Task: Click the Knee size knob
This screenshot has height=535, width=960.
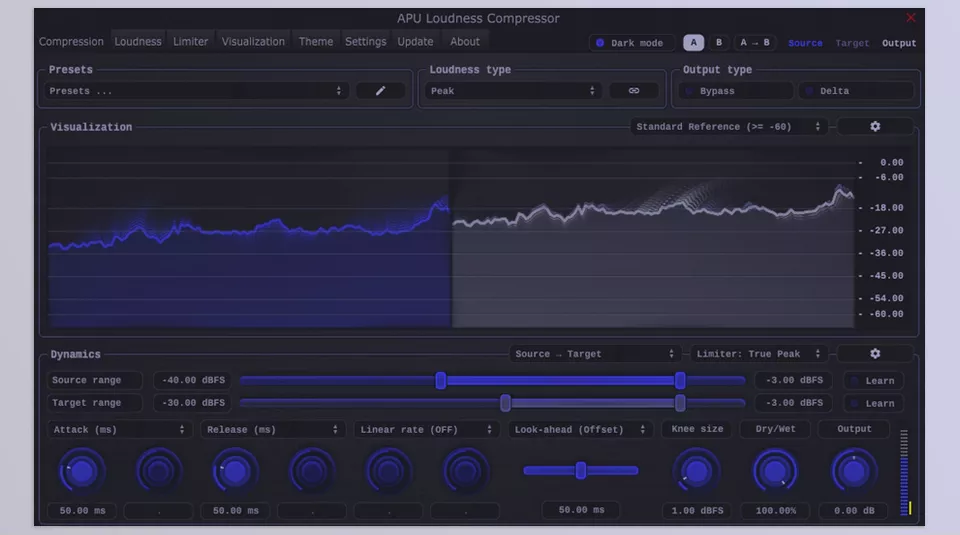Action: click(x=696, y=471)
